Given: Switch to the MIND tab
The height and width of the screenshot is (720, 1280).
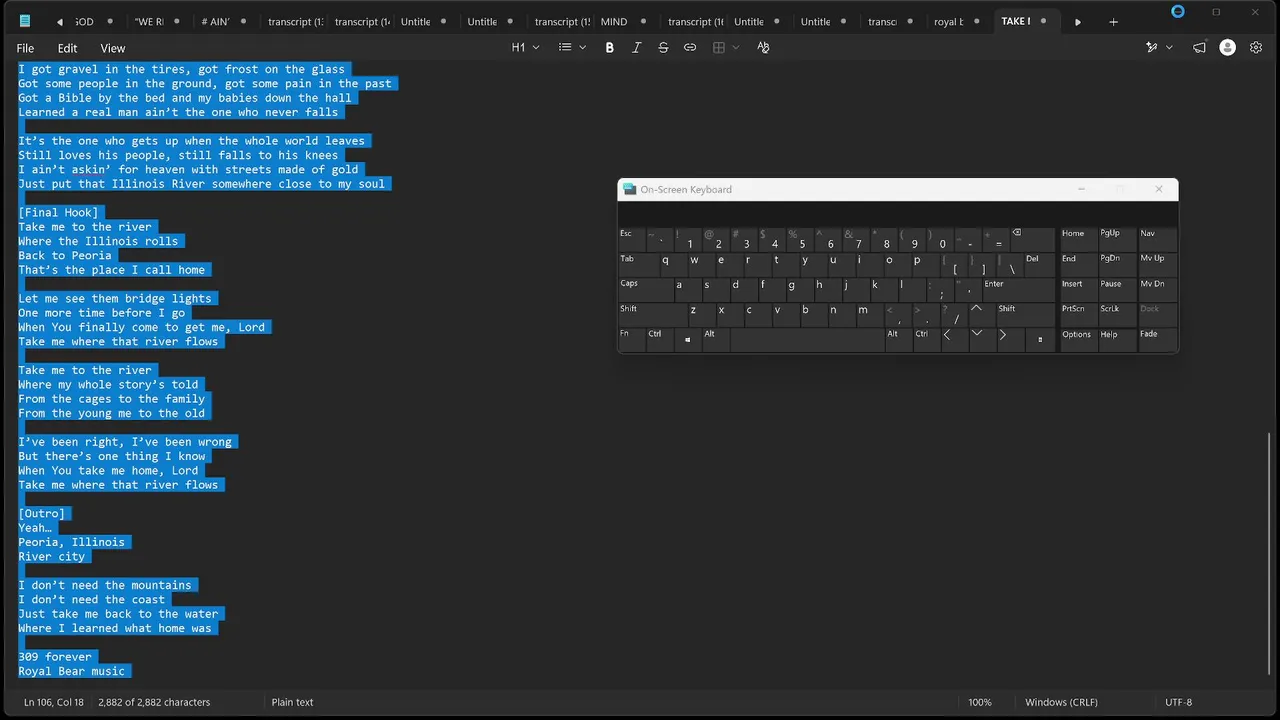Looking at the screenshot, I should click(x=626, y=22).
